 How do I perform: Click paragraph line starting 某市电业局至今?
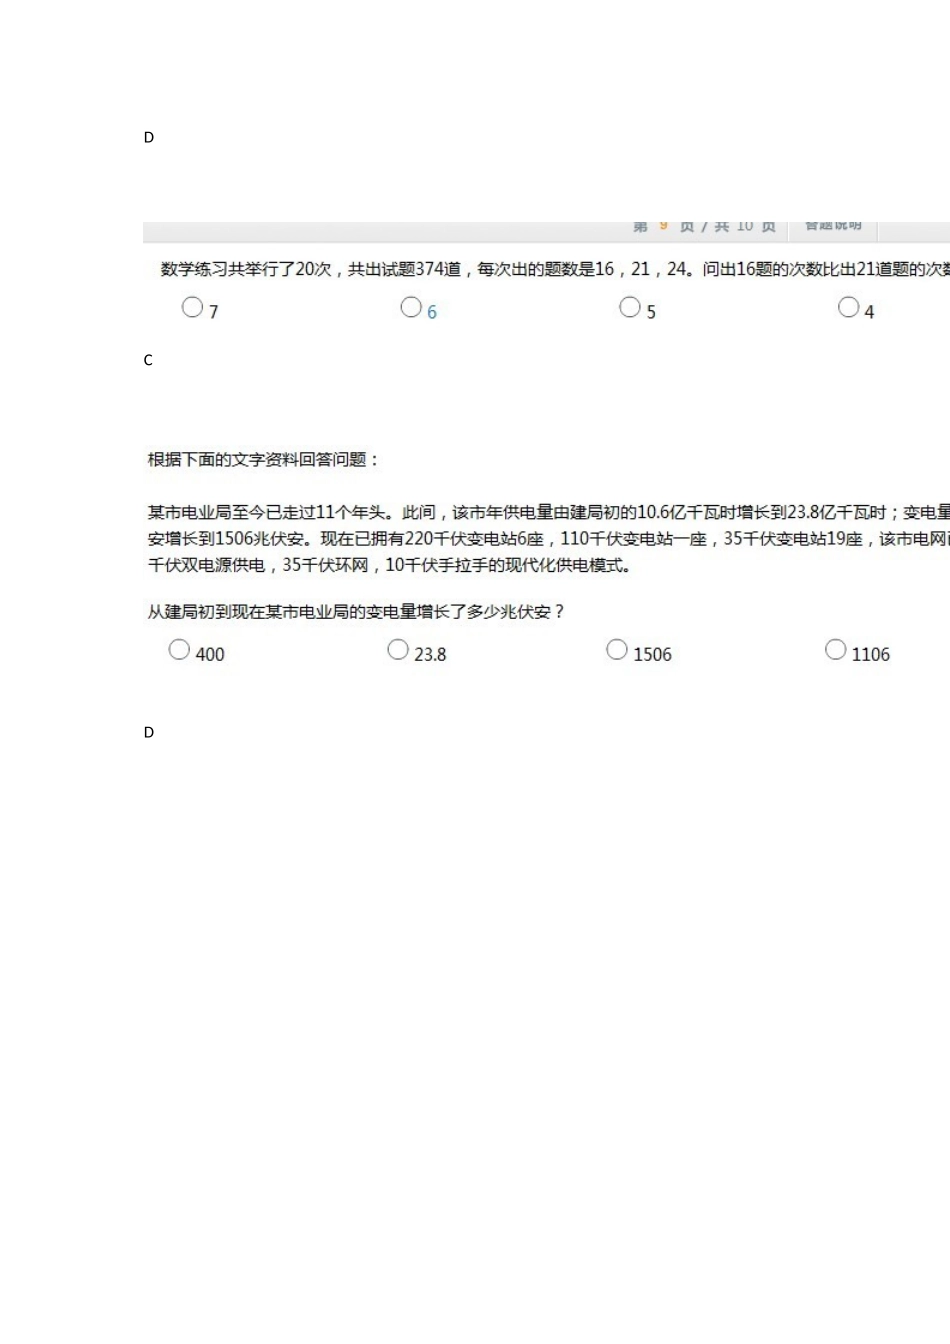click(x=548, y=513)
